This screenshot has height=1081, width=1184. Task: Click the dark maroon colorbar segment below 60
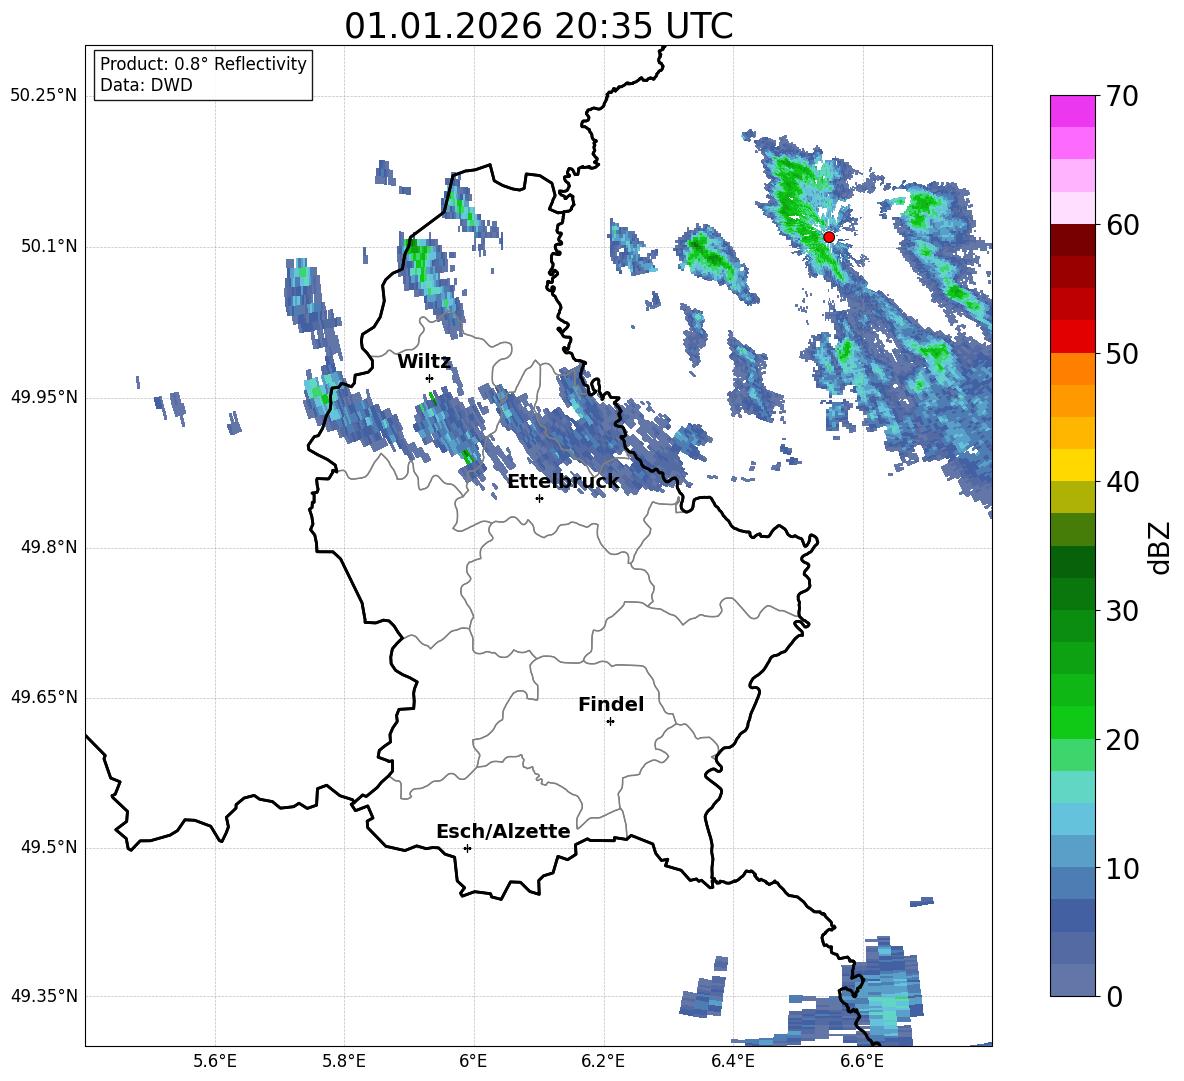1072,240
